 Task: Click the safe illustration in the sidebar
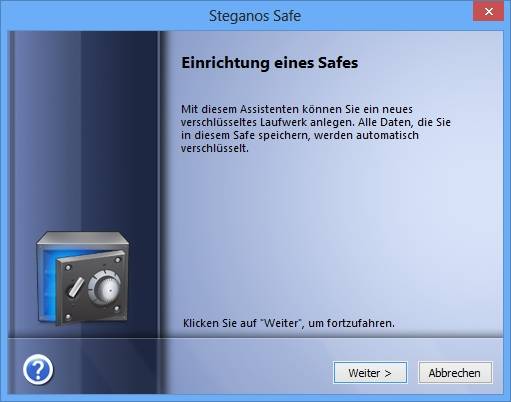point(82,278)
